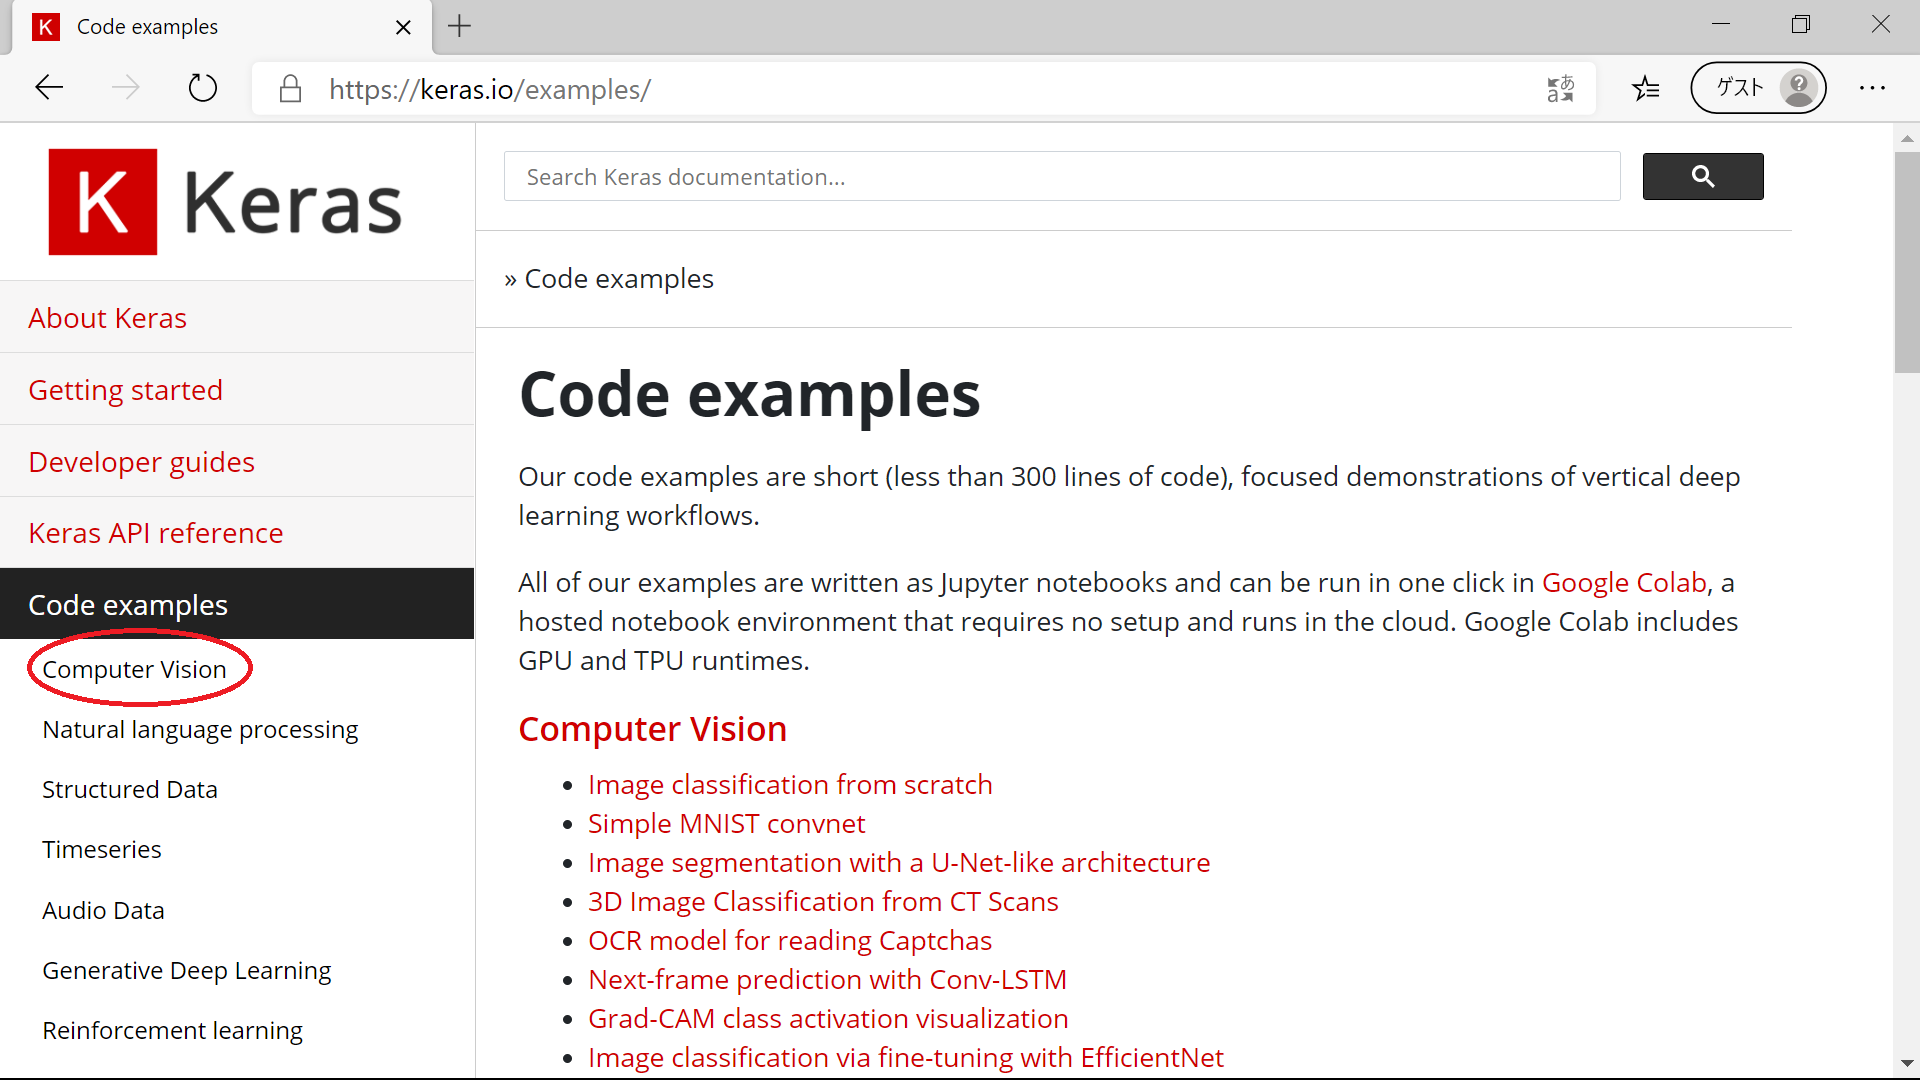1920x1080 pixels.
Task: Click the scrollbar up arrow
Action: click(1906, 138)
